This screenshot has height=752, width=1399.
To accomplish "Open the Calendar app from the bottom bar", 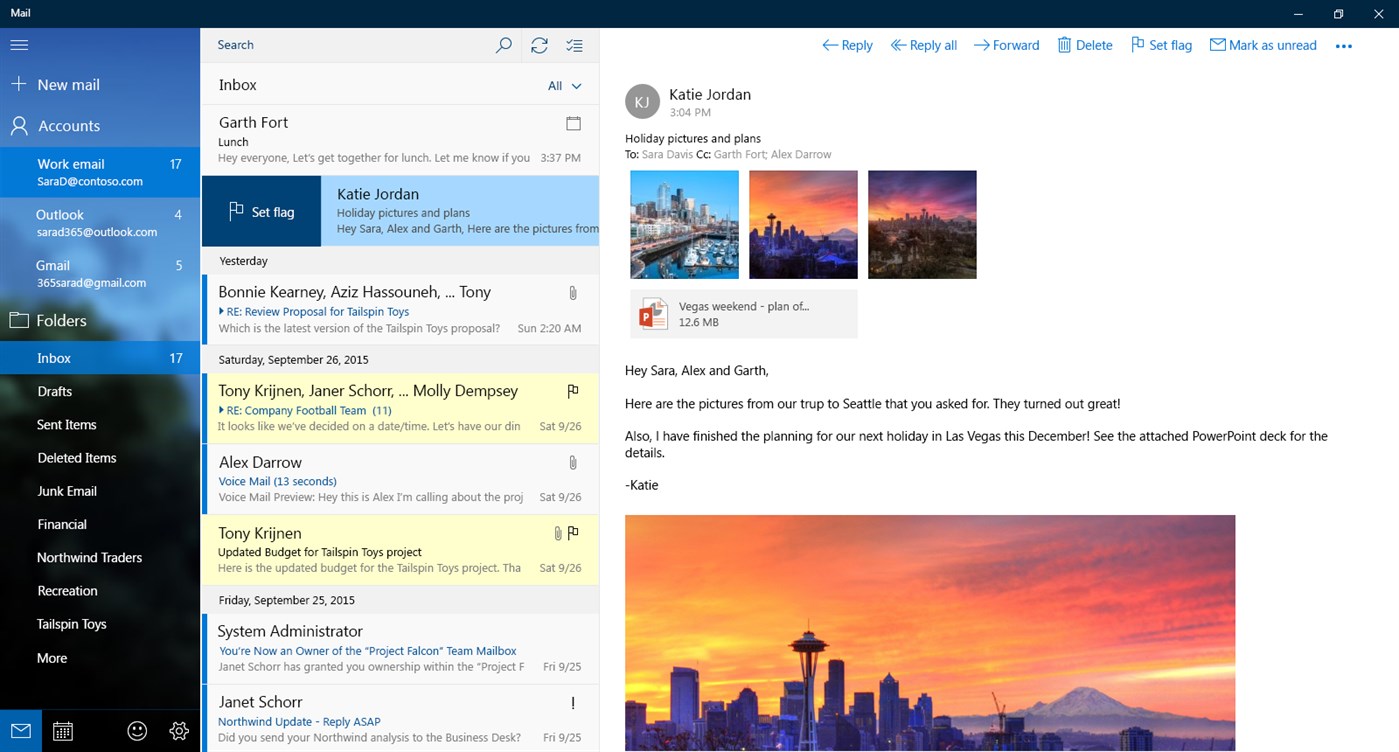I will [62, 730].
